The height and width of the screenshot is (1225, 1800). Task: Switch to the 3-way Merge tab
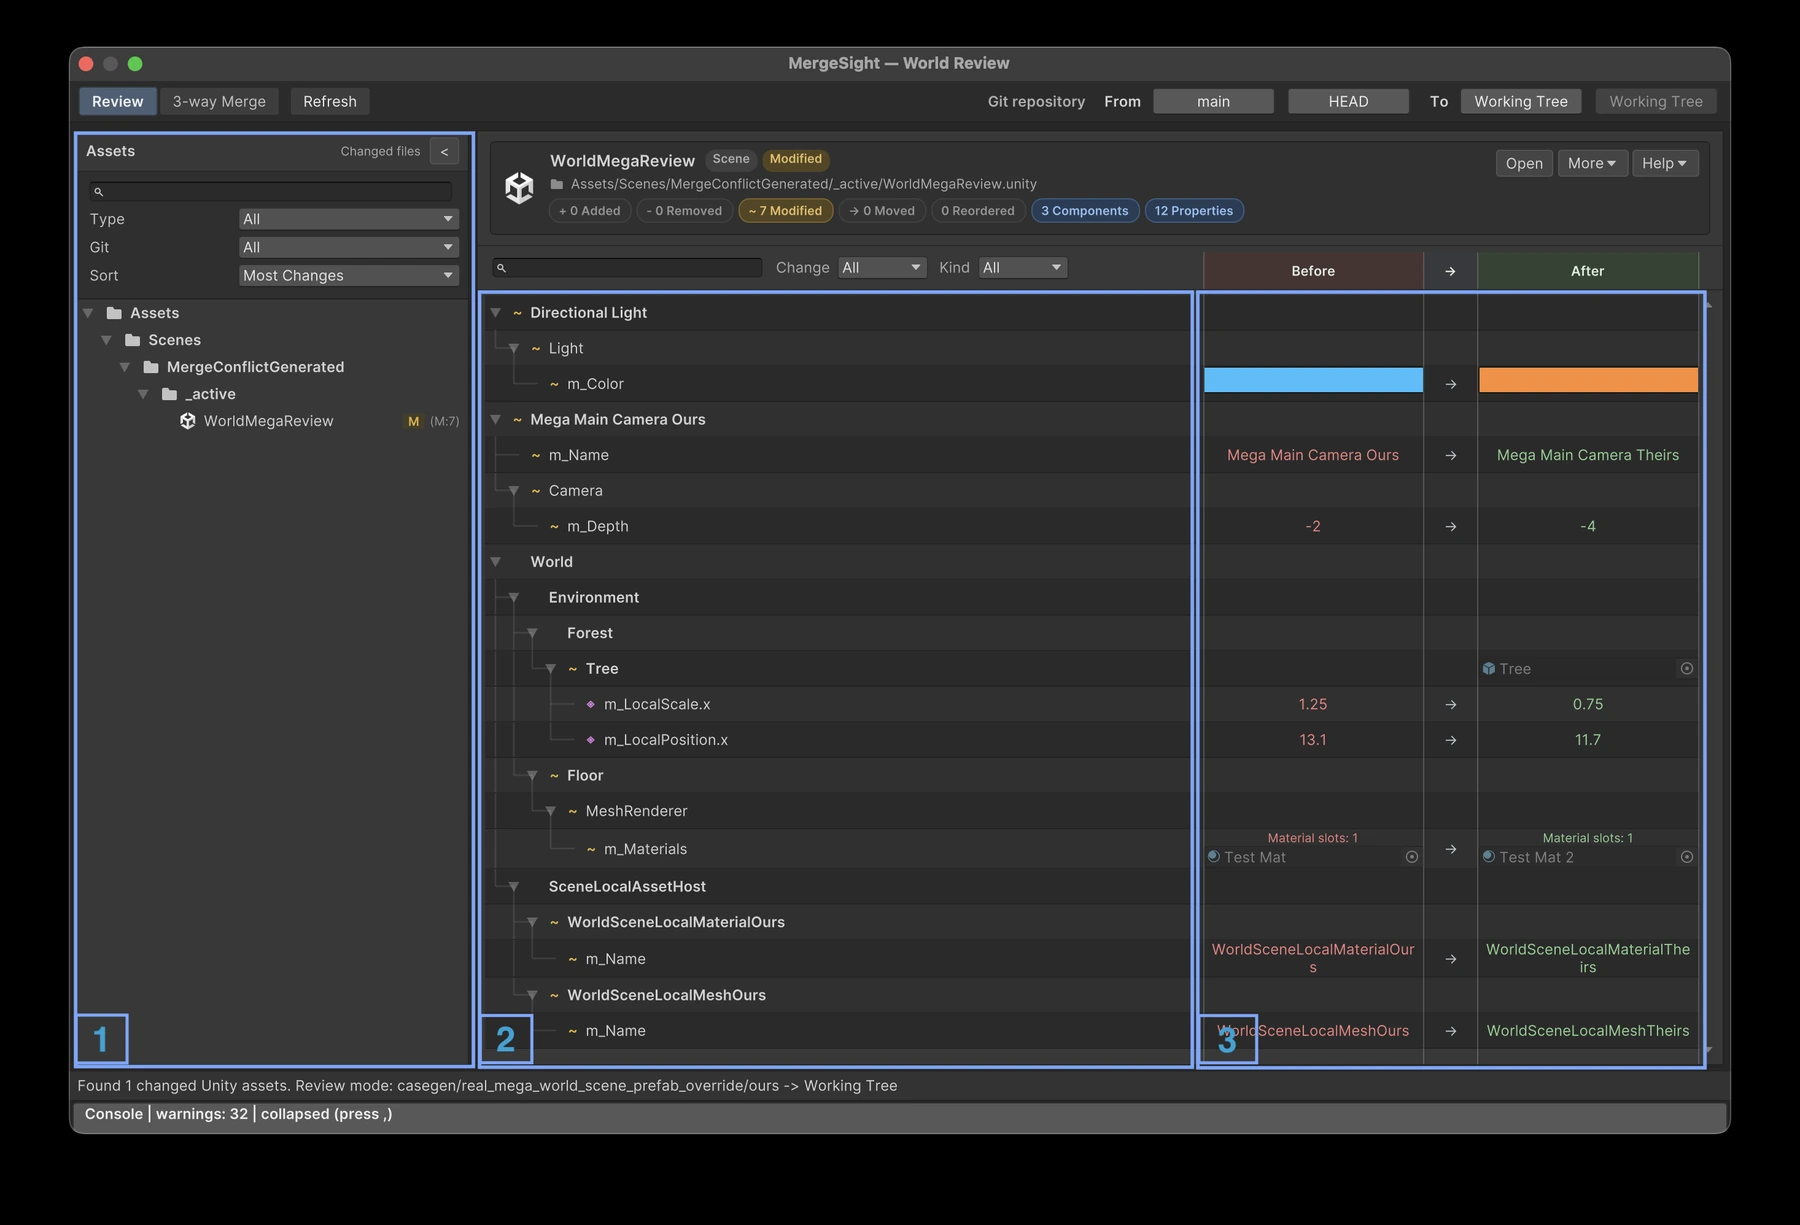tap(219, 101)
